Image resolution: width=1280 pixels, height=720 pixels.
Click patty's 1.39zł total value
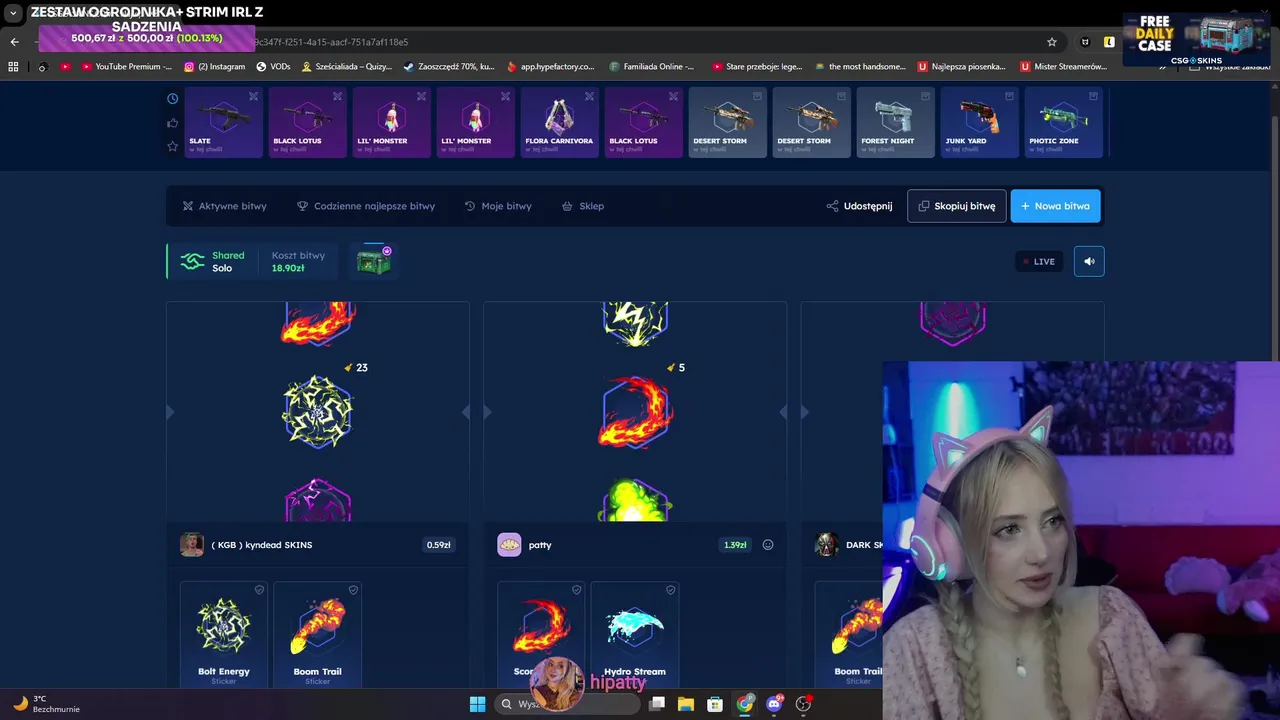pos(735,545)
